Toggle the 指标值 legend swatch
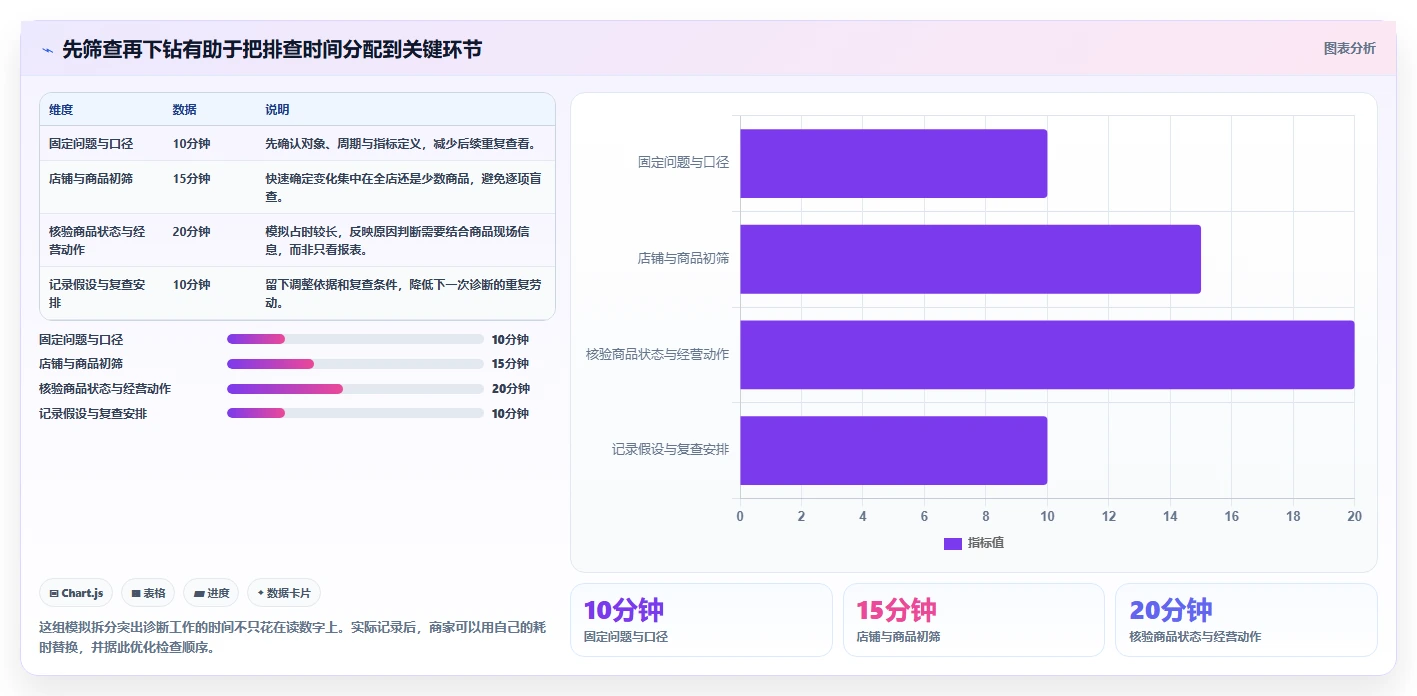 coord(953,543)
